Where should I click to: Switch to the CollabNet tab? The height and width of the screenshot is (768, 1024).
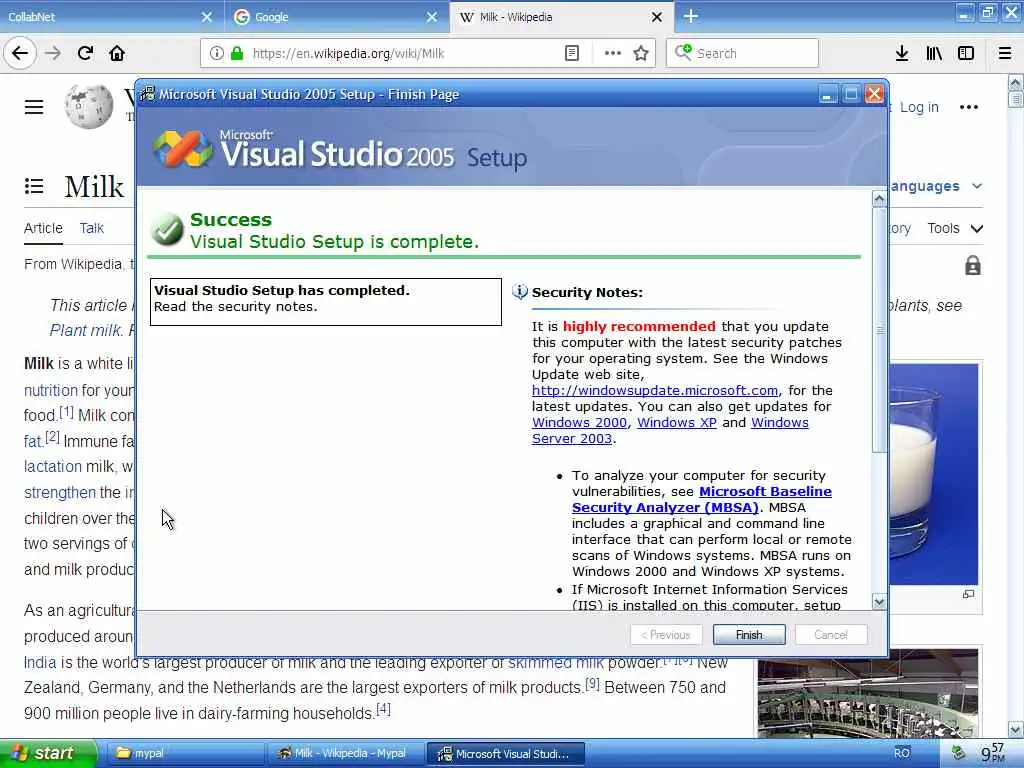click(111, 17)
